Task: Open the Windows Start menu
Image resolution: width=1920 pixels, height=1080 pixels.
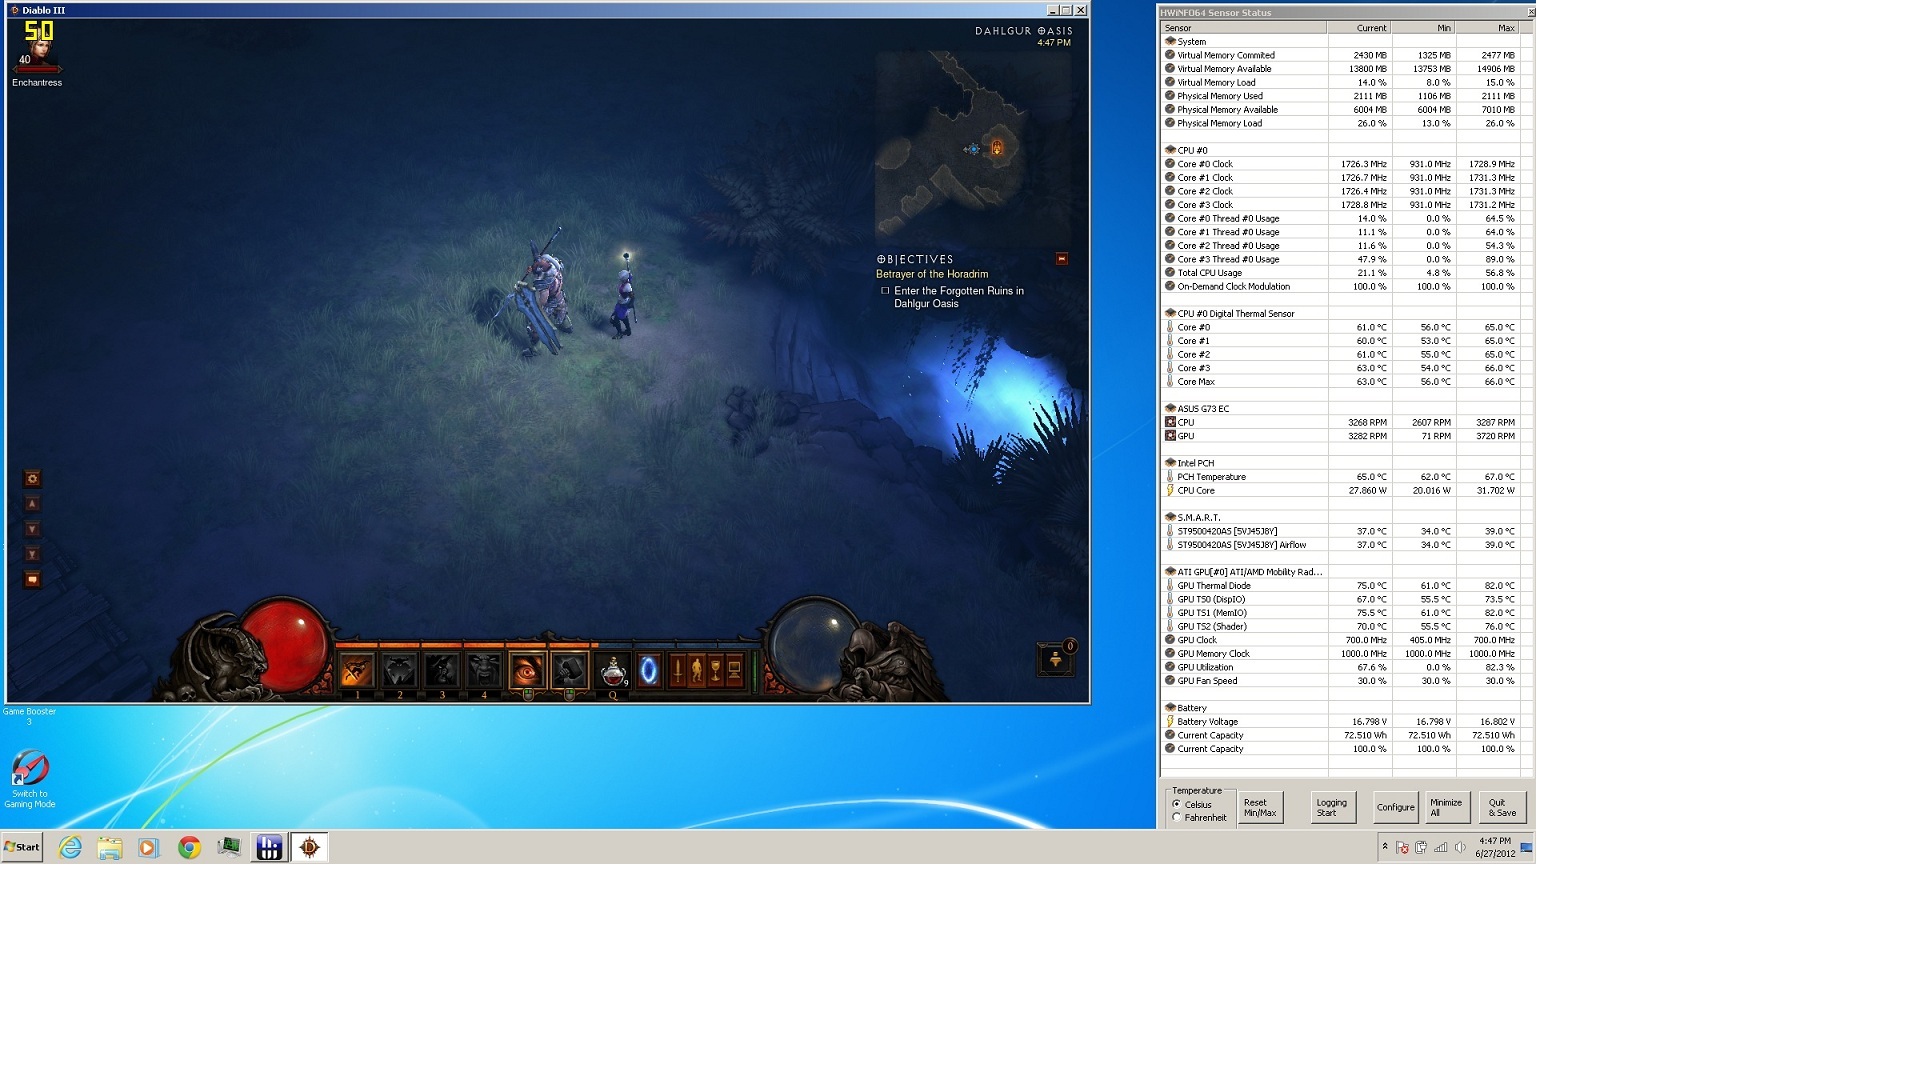Action: coord(22,847)
